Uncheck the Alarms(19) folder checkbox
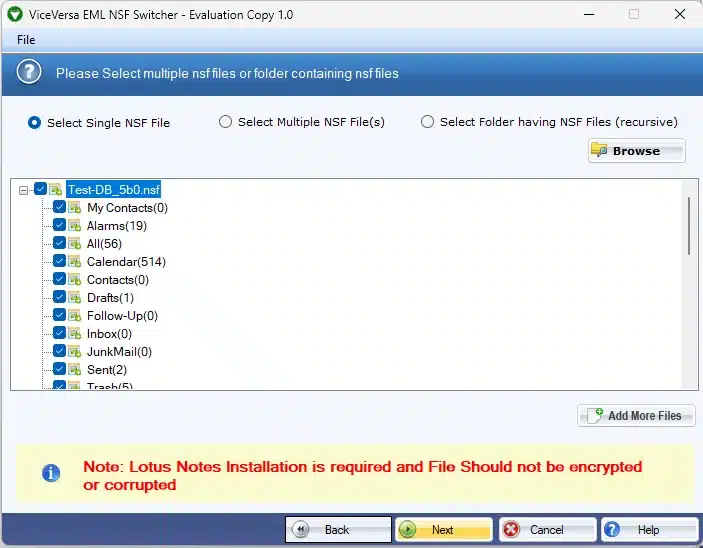This screenshot has width=703, height=548. pyautogui.click(x=59, y=226)
